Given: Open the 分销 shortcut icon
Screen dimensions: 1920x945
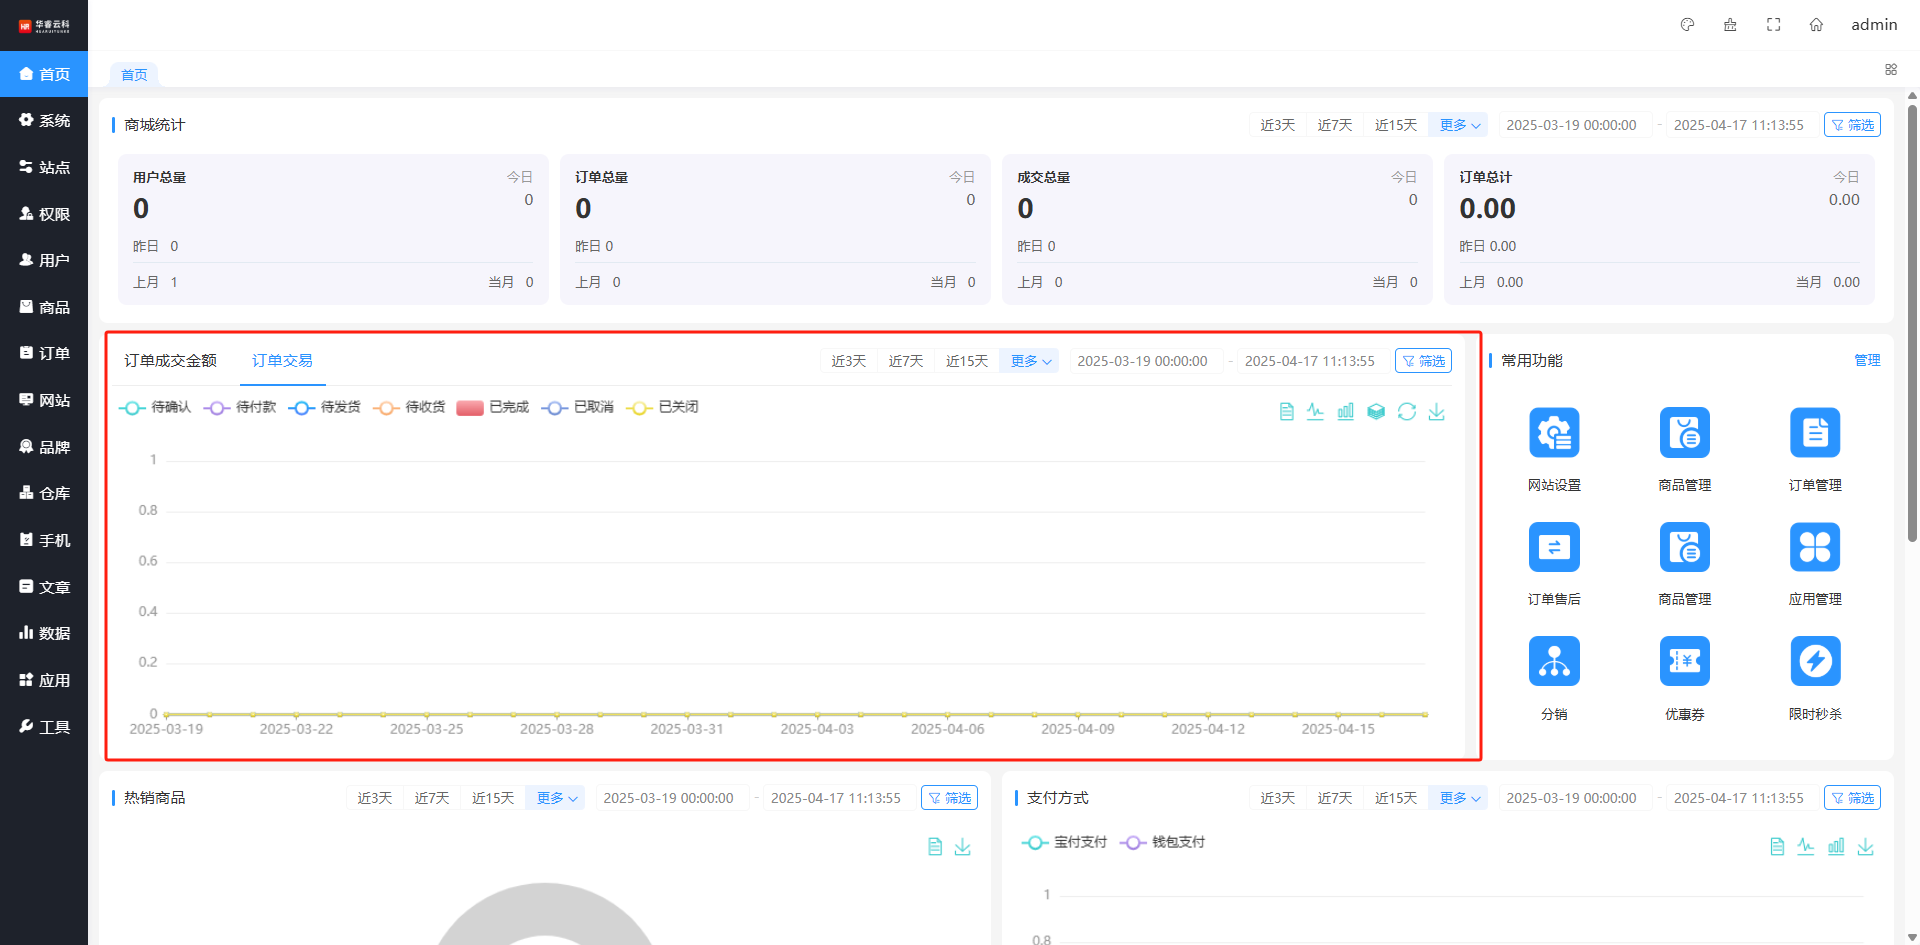Looking at the screenshot, I should [x=1554, y=662].
